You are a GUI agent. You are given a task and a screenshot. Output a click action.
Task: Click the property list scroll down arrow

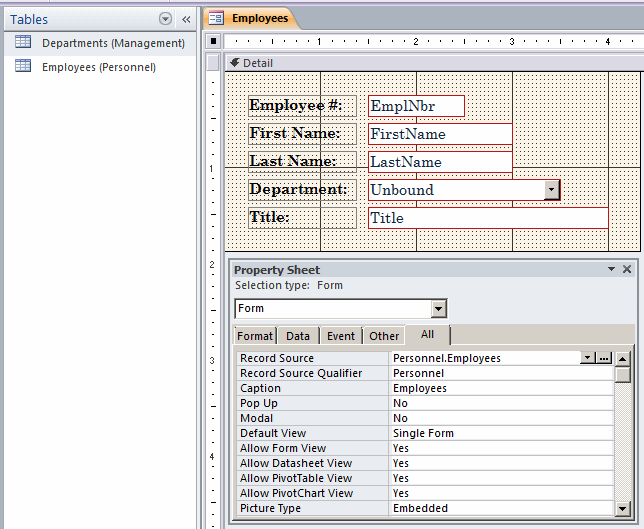(623, 509)
